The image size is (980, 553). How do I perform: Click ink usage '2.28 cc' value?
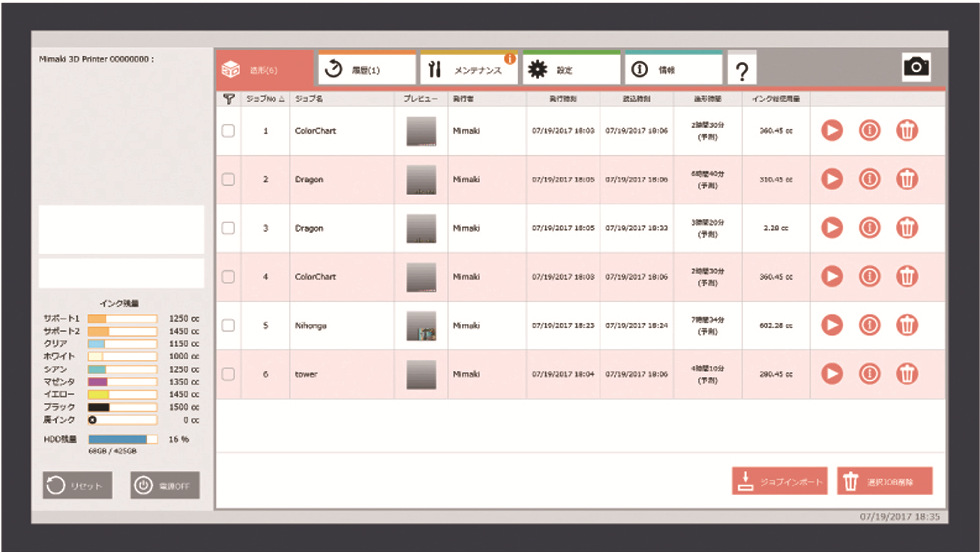pos(776,228)
